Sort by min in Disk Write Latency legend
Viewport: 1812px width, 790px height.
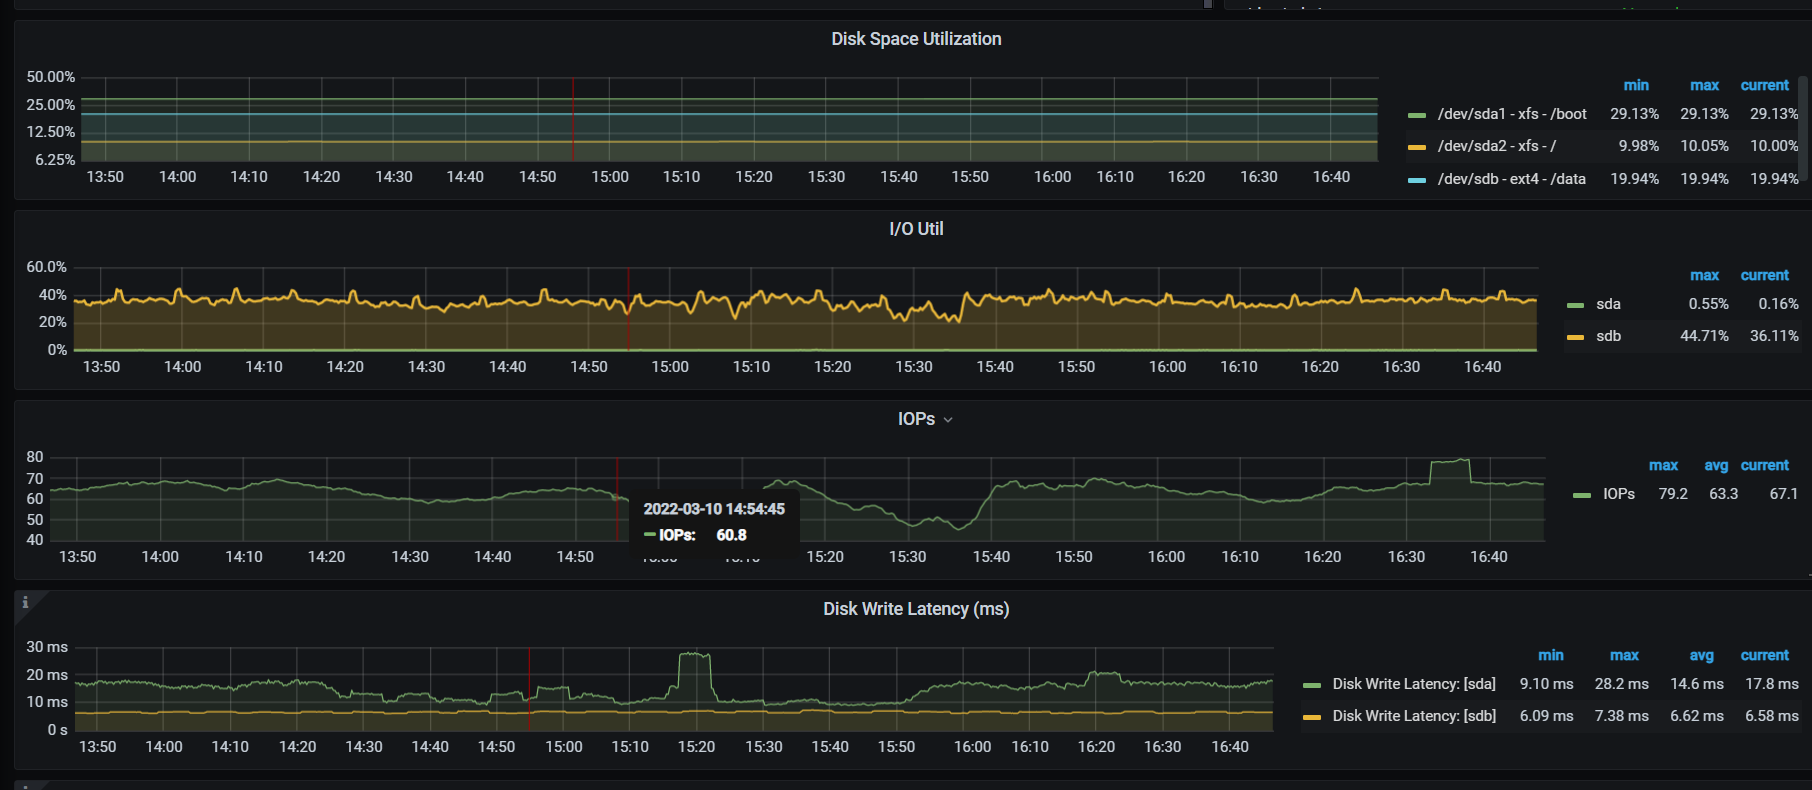coord(1550,655)
